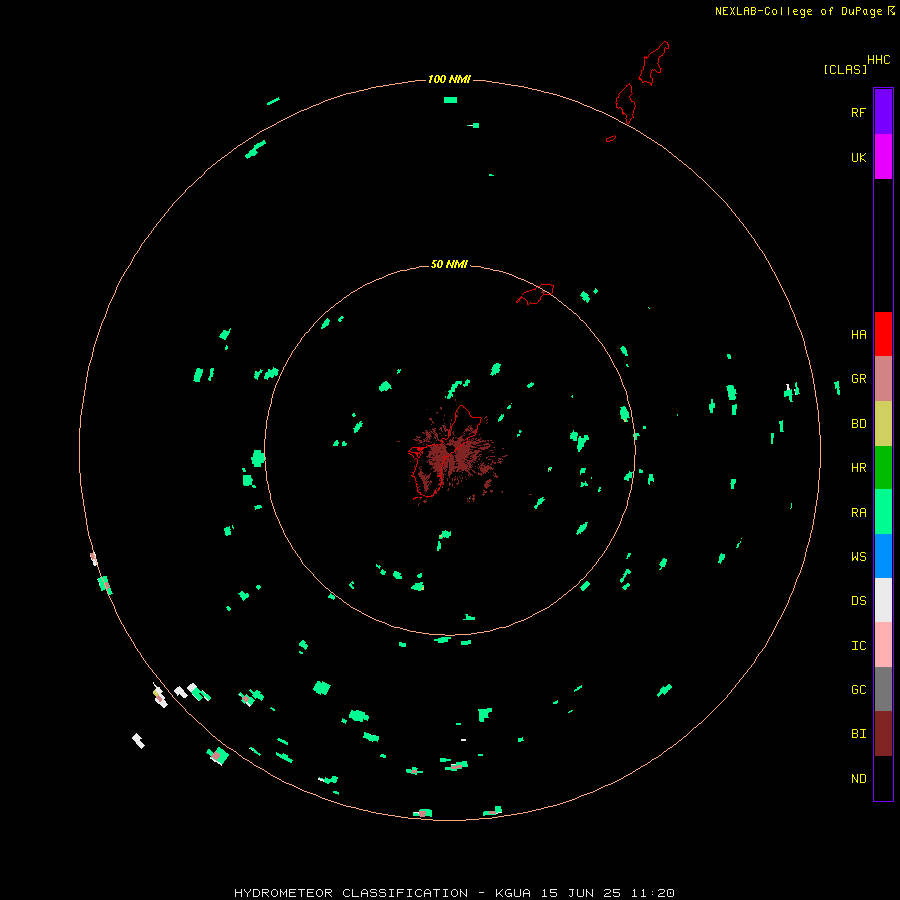900x900 pixels.
Task: Click the HHC product code label
Action: [879, 60]
